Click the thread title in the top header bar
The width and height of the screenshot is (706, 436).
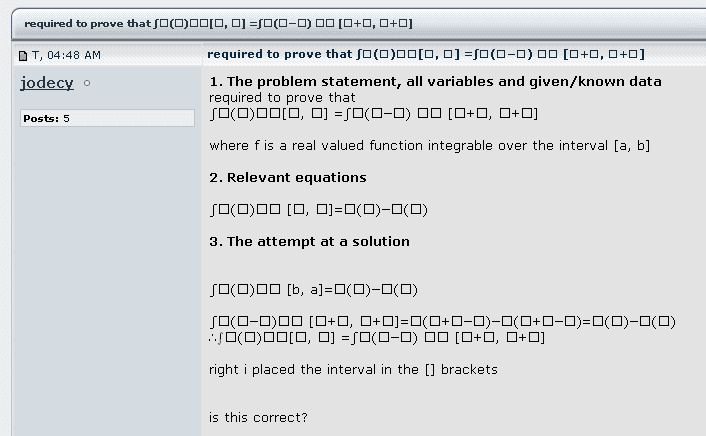[x=218, y=23]
